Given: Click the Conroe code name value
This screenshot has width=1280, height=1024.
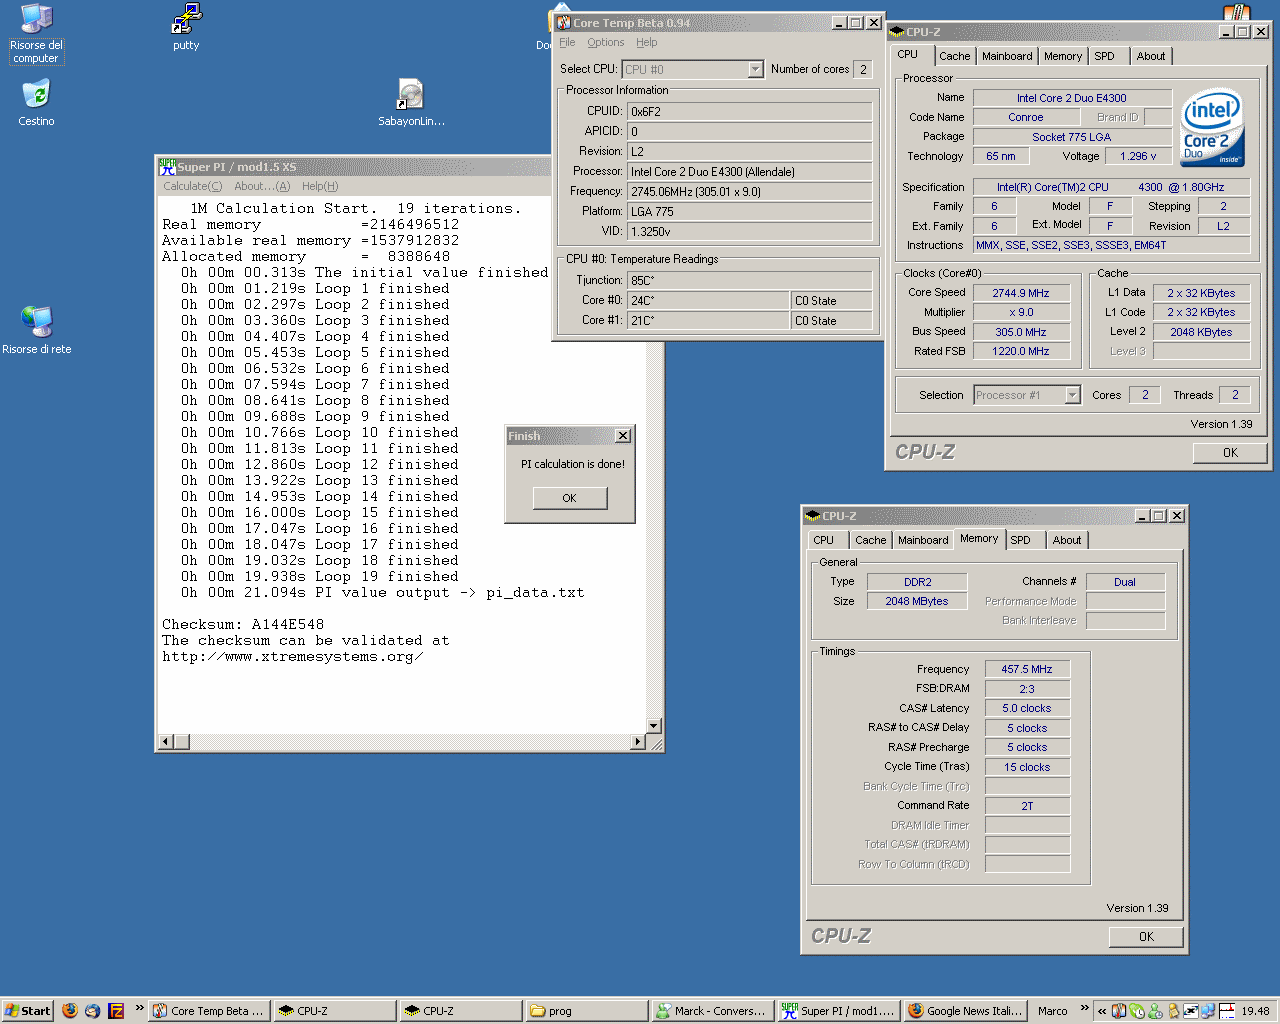Looking at the screenshot, I should point(1025,117).
